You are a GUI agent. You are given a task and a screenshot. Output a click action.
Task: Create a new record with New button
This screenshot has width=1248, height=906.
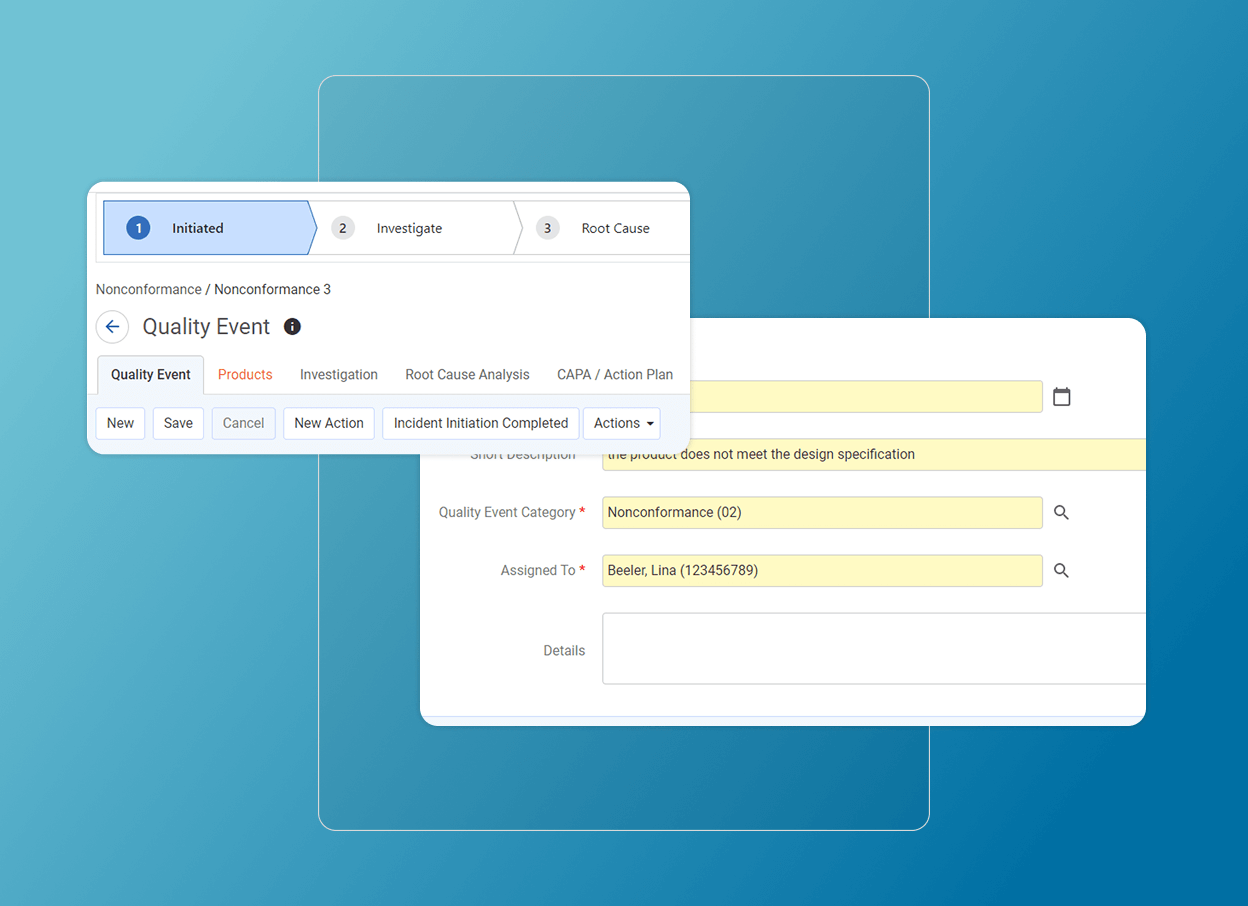120,423
